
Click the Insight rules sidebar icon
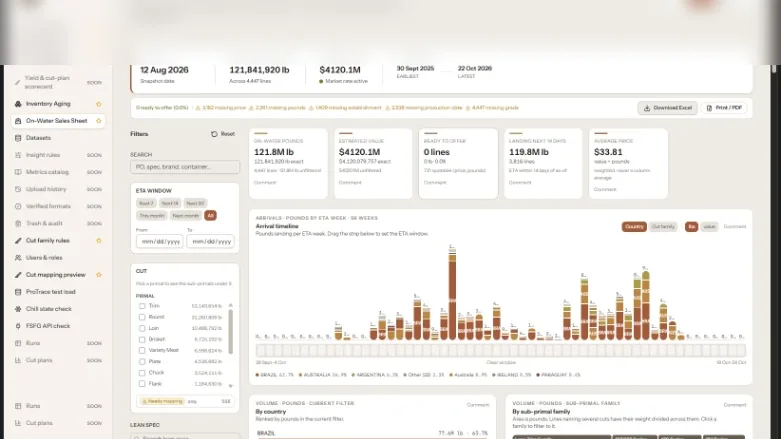point(18,155)
